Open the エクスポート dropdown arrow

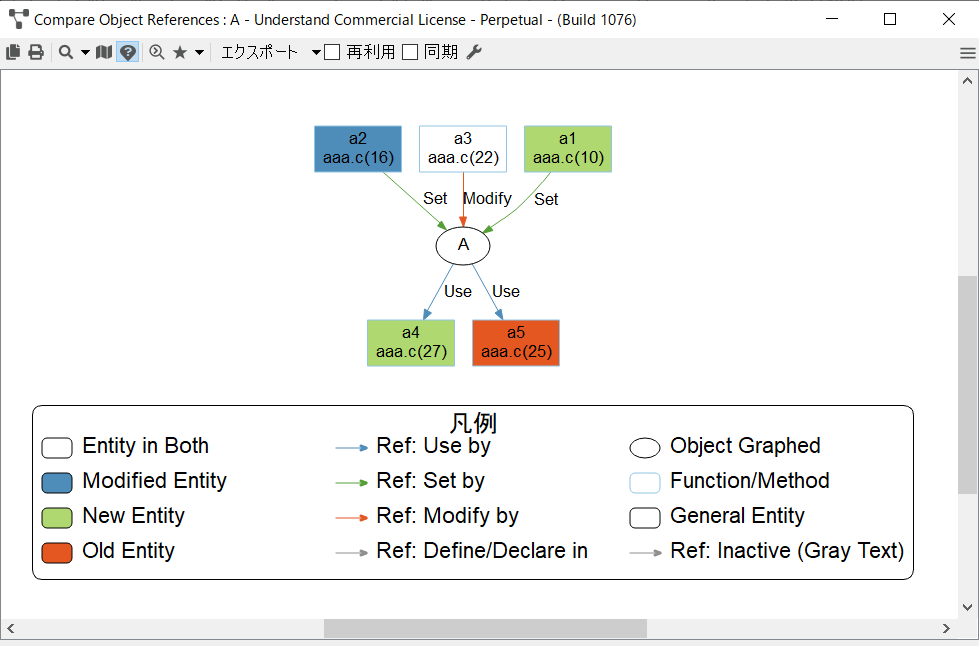316,52
